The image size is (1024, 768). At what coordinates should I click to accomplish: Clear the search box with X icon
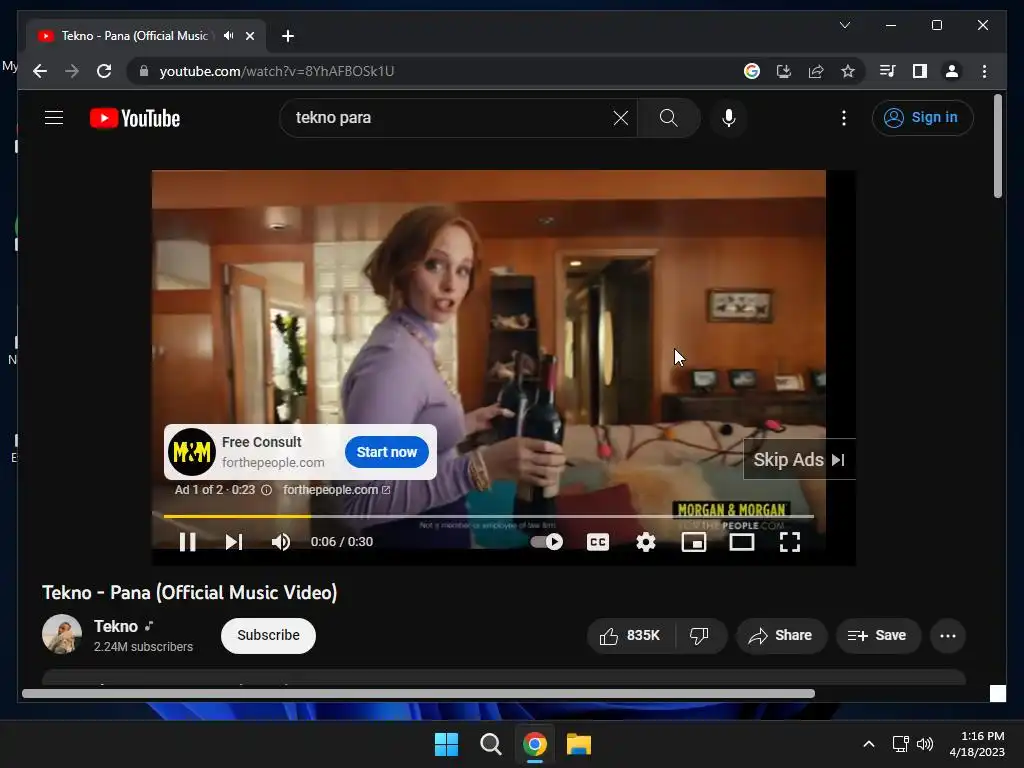click(x=620, y=118)
